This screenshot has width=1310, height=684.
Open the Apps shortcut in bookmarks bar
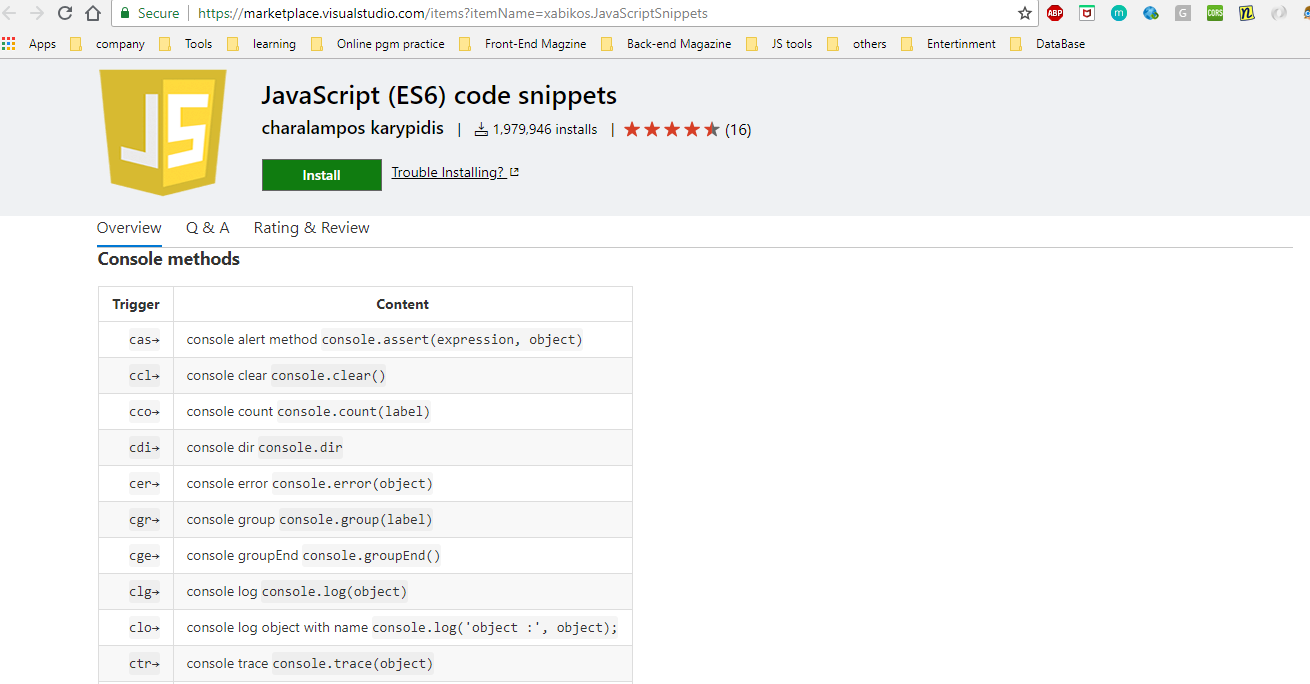click(x=30, y=44)
